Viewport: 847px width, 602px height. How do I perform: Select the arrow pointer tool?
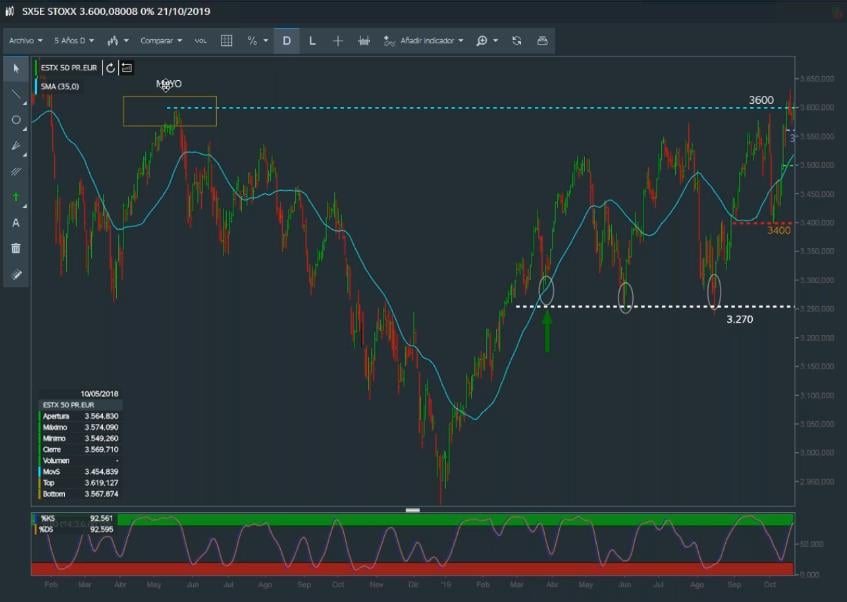(x=16, y=69)
